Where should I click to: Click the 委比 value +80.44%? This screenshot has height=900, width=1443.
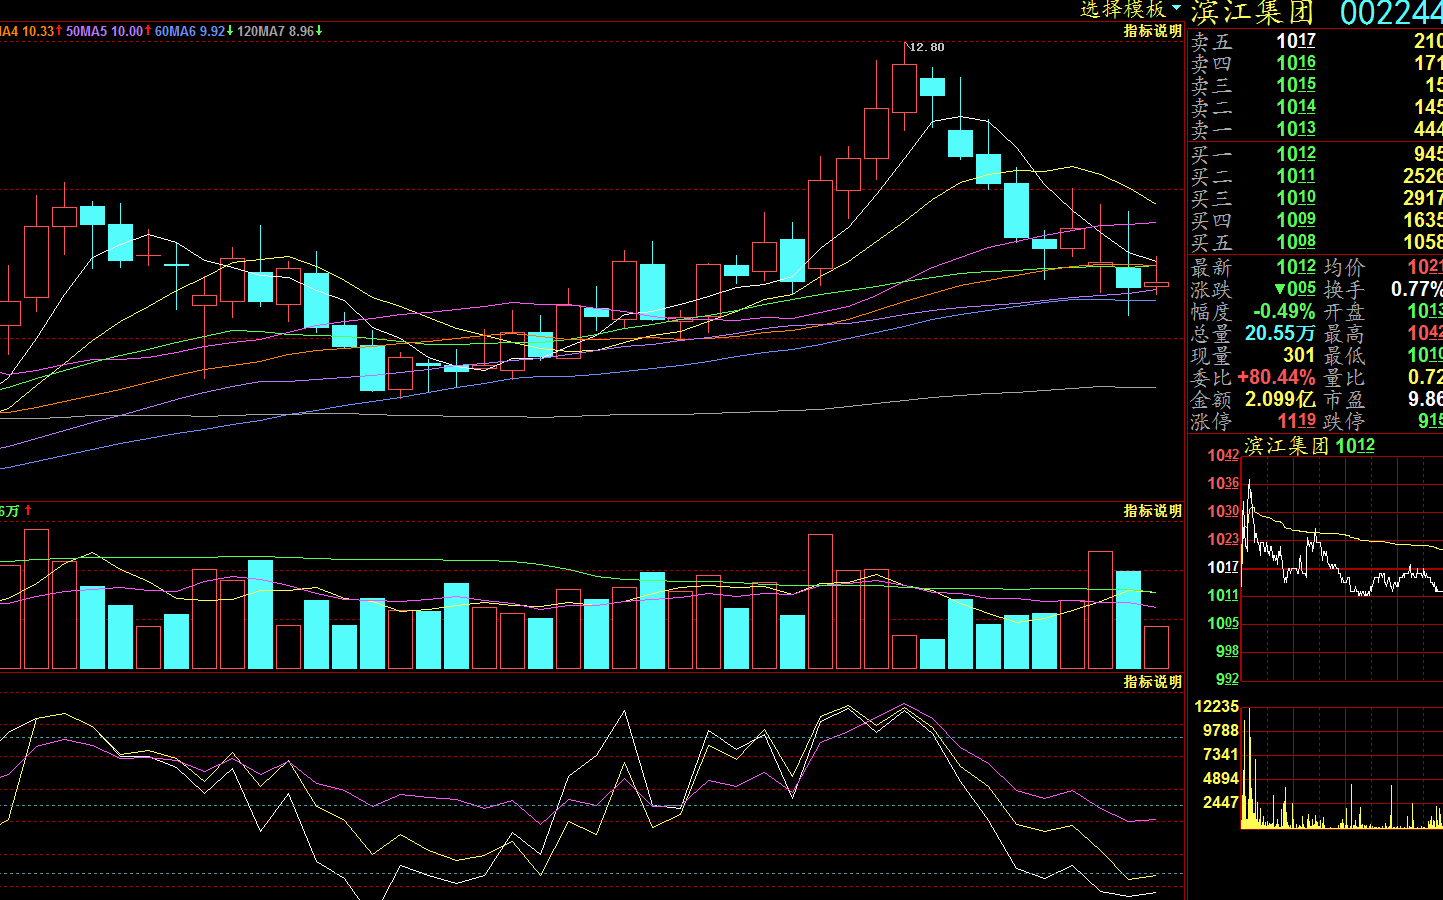pos(1276,377)
